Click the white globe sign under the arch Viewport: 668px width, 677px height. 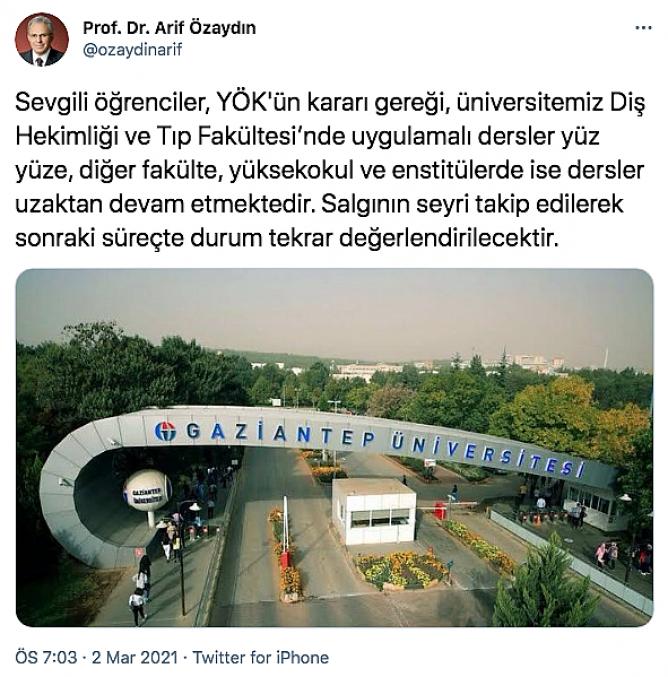(x=147, y=492)
